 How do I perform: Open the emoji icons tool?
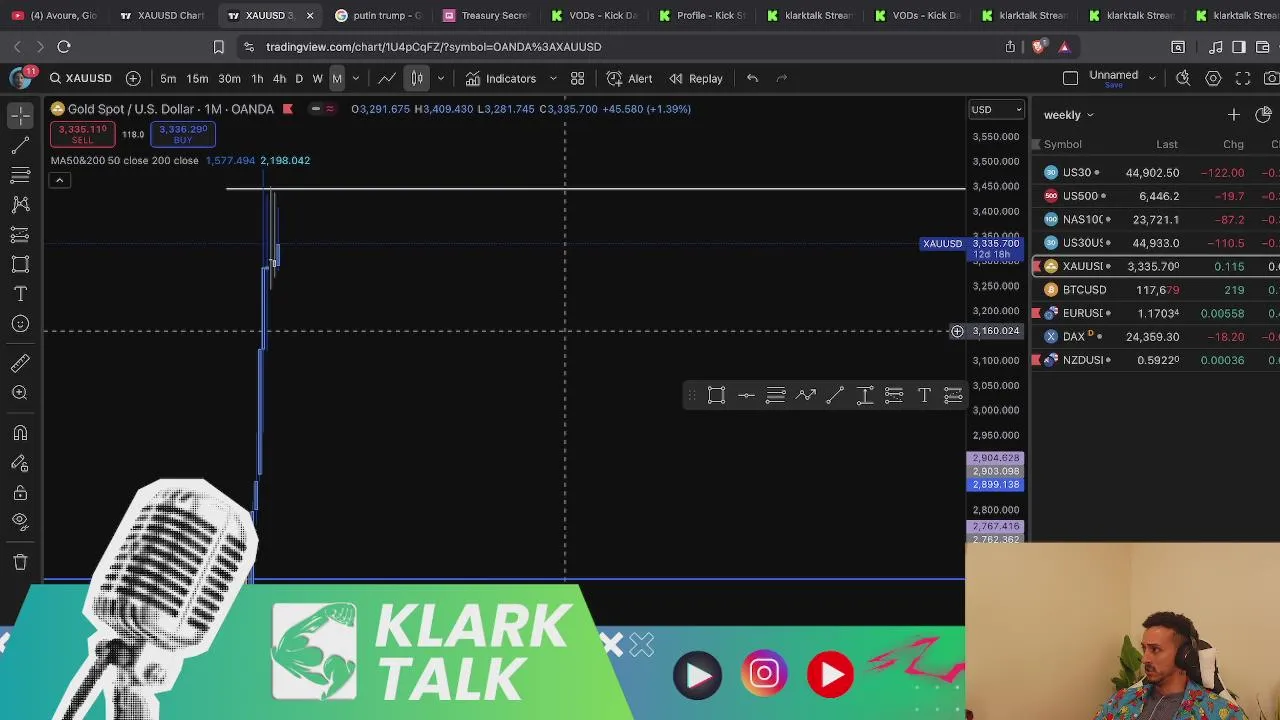tap(20, 324)
